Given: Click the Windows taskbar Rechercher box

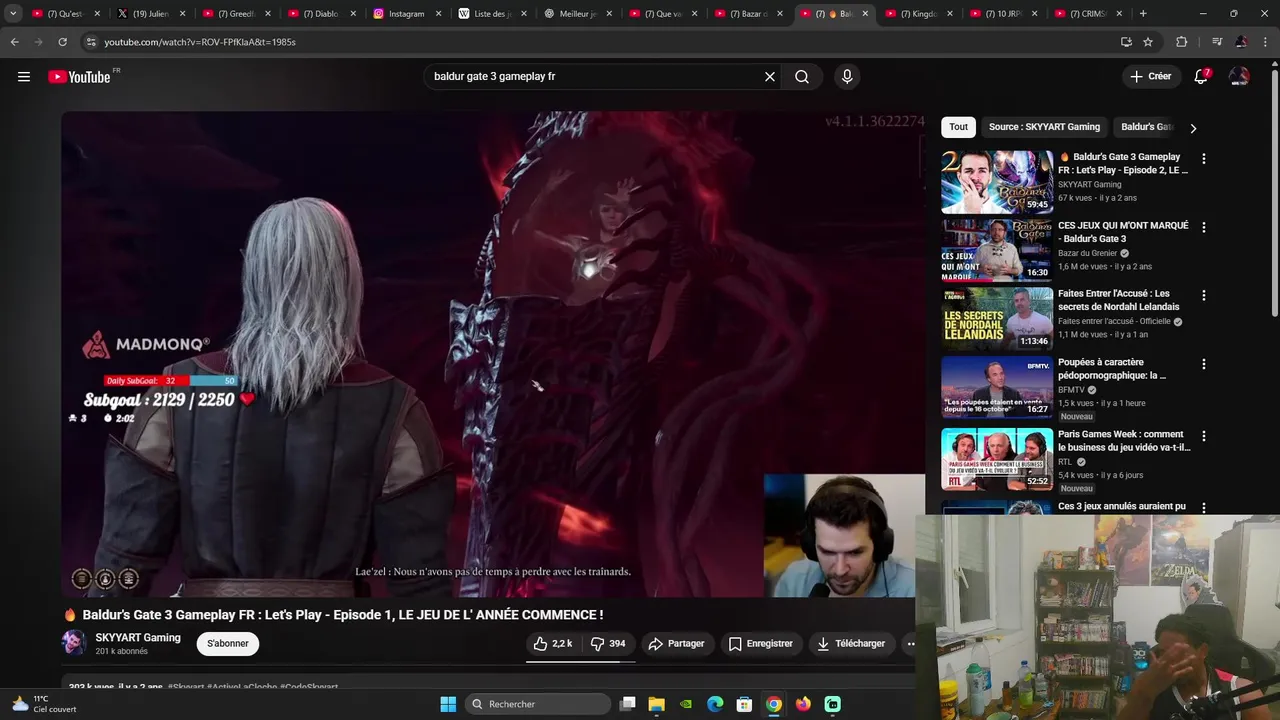Looking at the screenshot, I should (x=538, y=704).
